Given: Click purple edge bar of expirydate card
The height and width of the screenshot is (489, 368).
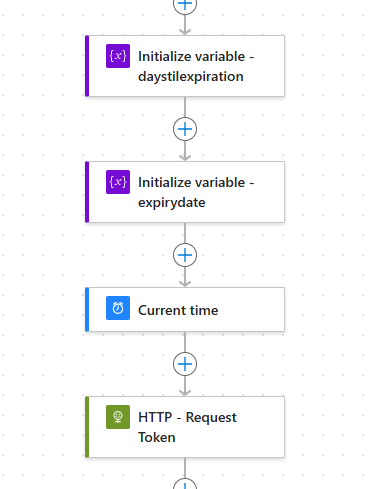Looking at the screenshot, I should pyautogui.click(x=87, y=192).
